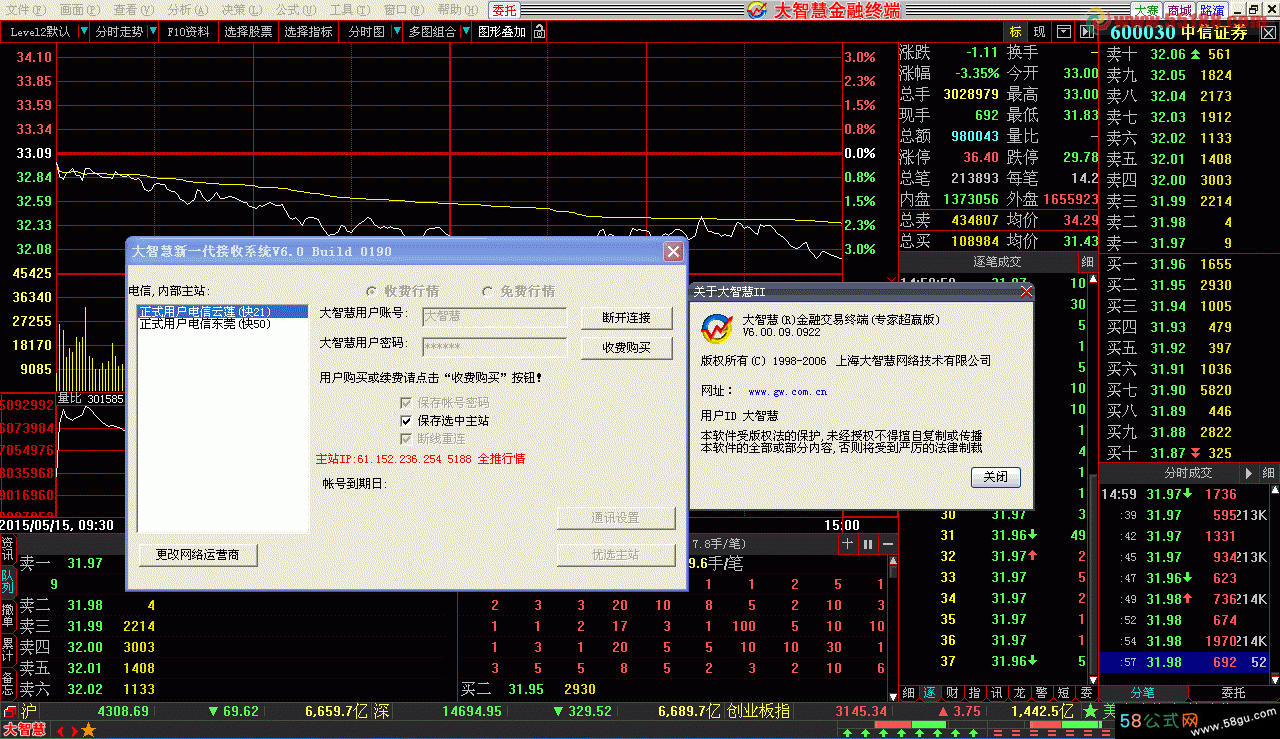Viewport: 1280px width, 739px height.
Task: Click the 大赛 button in title bar
Action: (1146, 10)
